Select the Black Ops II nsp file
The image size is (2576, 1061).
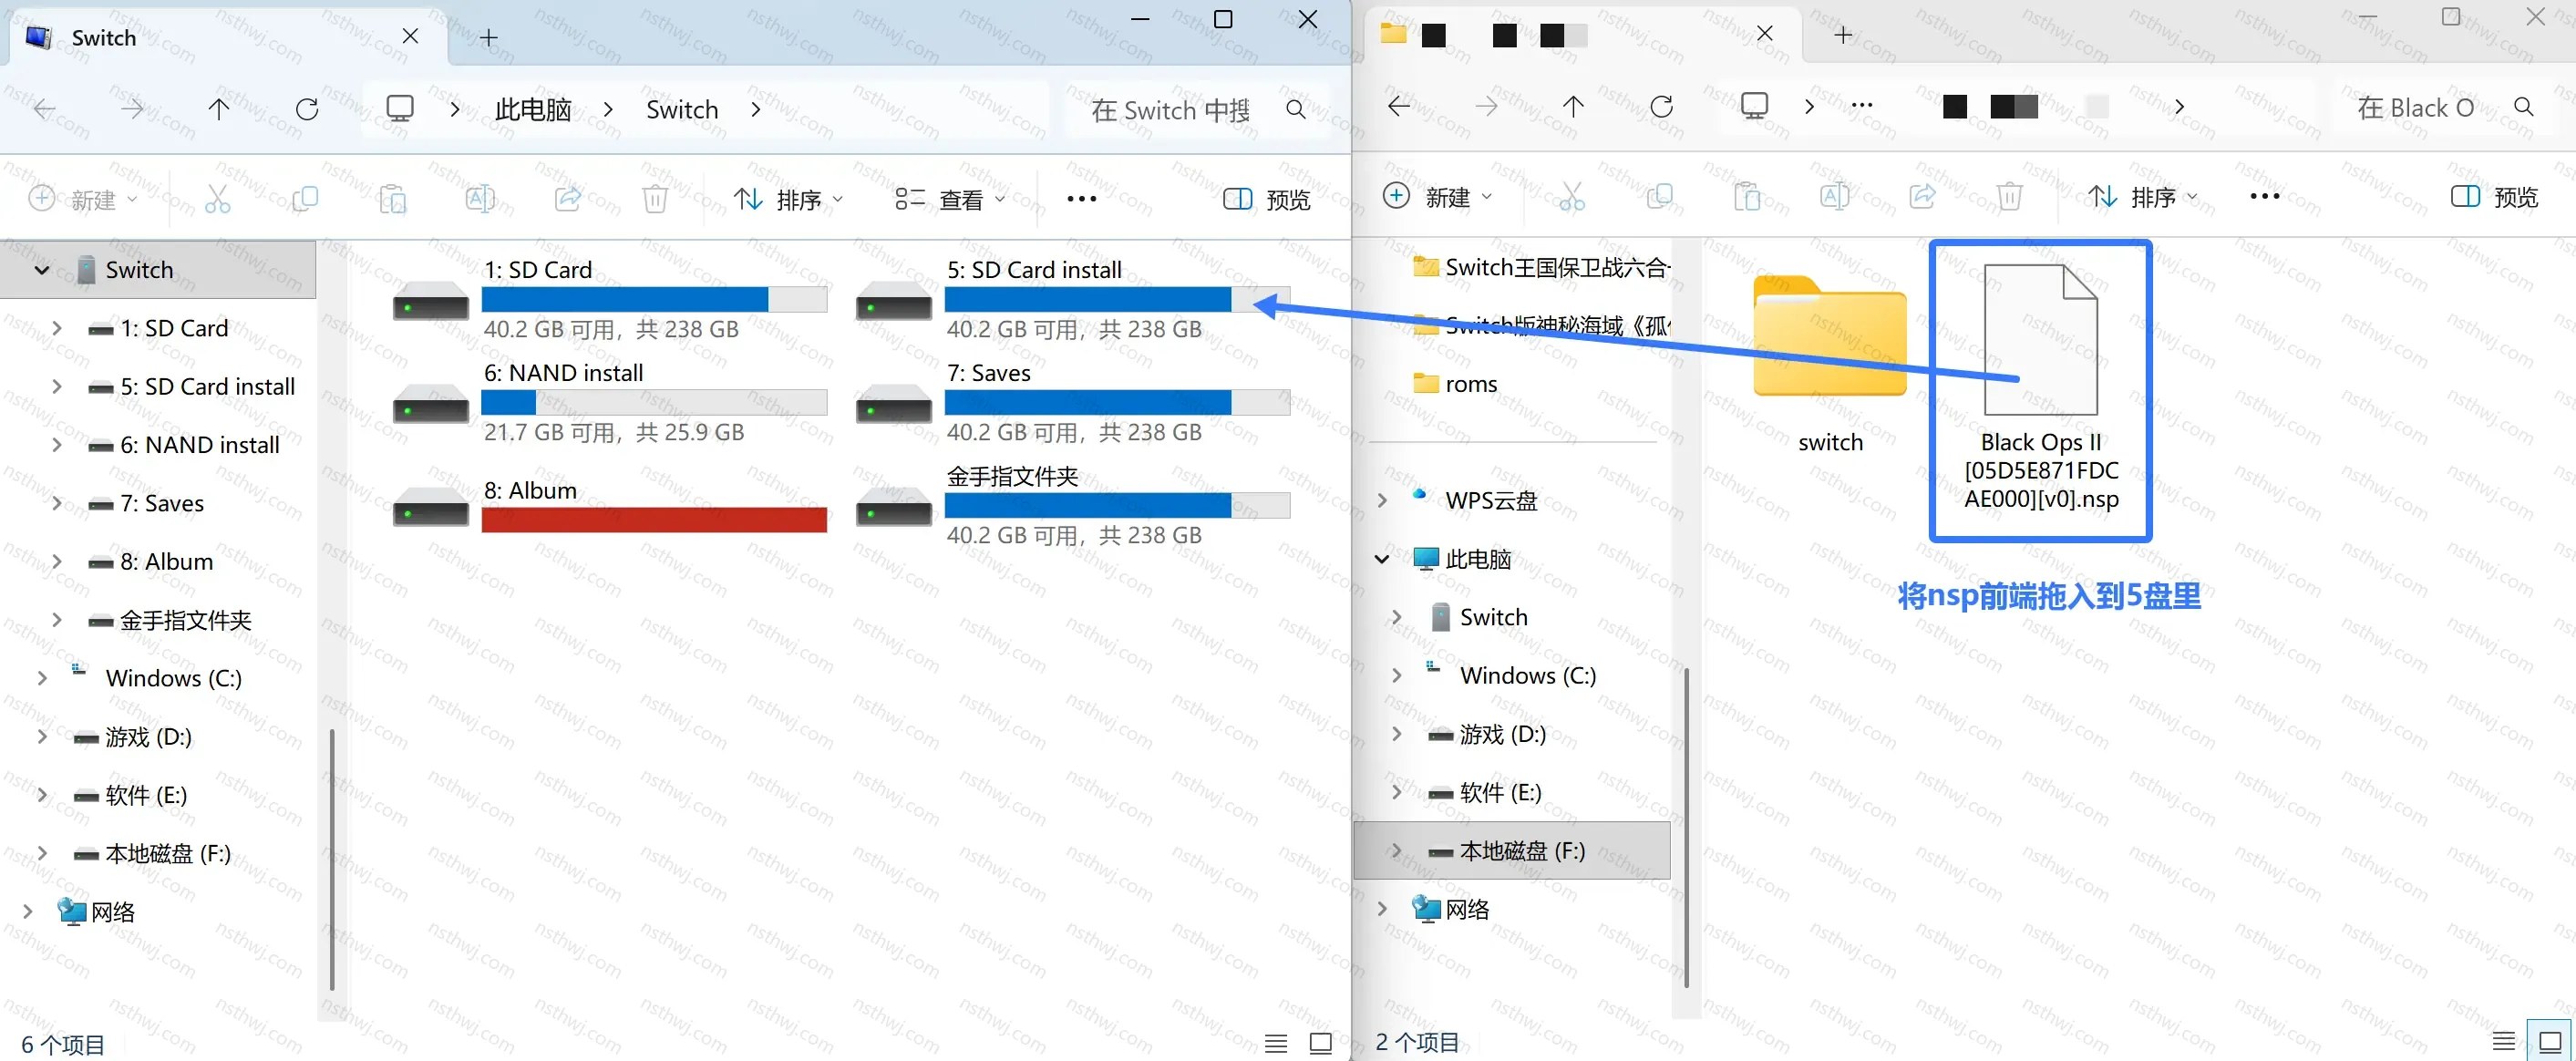click(2040, 390)
